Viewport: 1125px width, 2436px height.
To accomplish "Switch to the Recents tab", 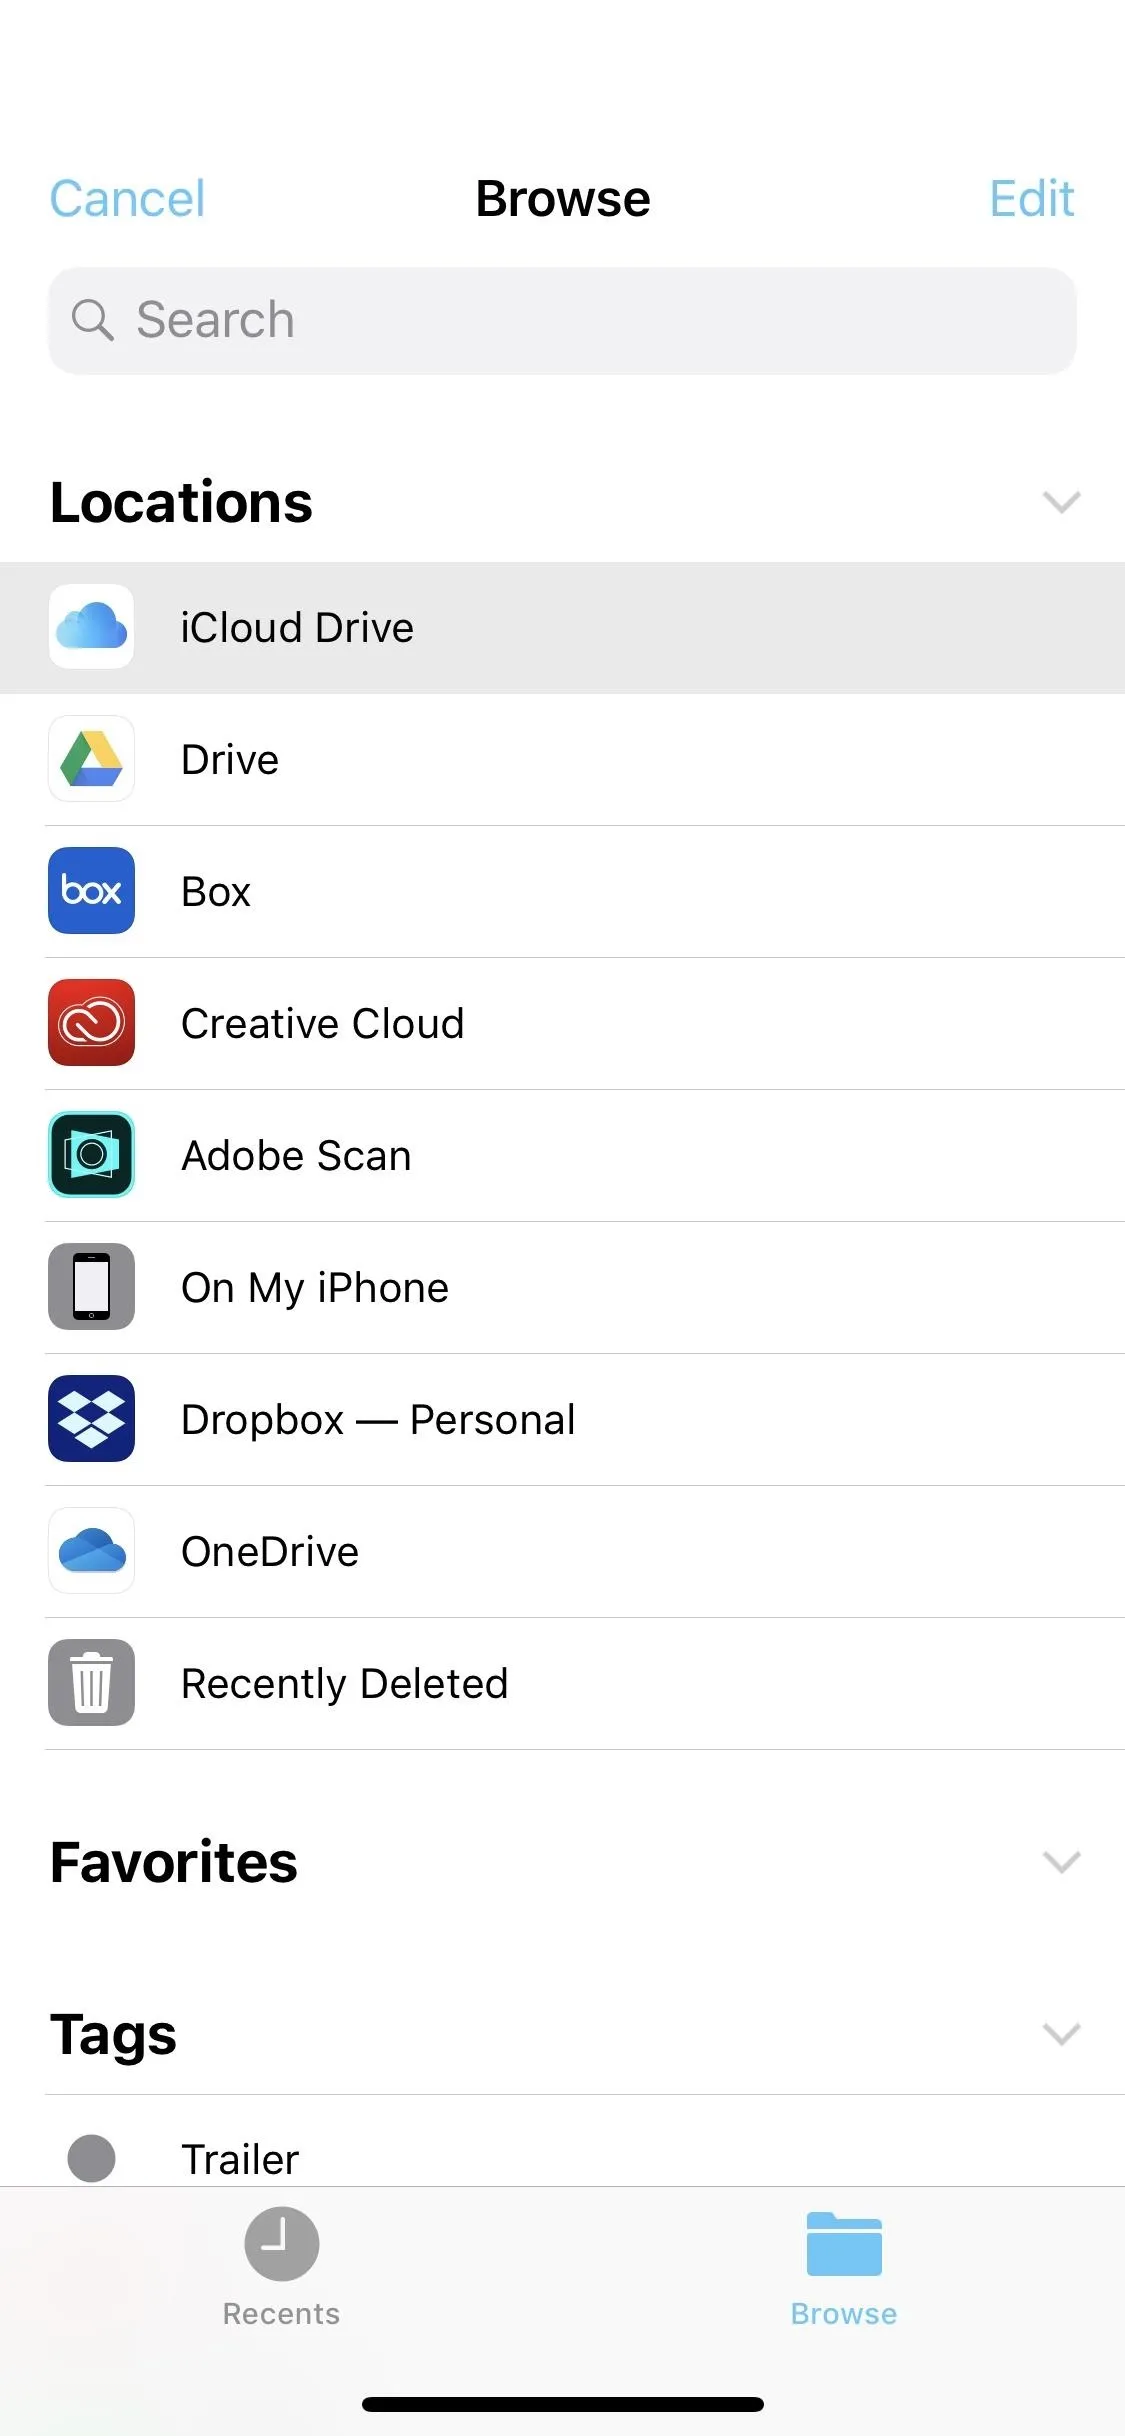I will (281, 2267).
